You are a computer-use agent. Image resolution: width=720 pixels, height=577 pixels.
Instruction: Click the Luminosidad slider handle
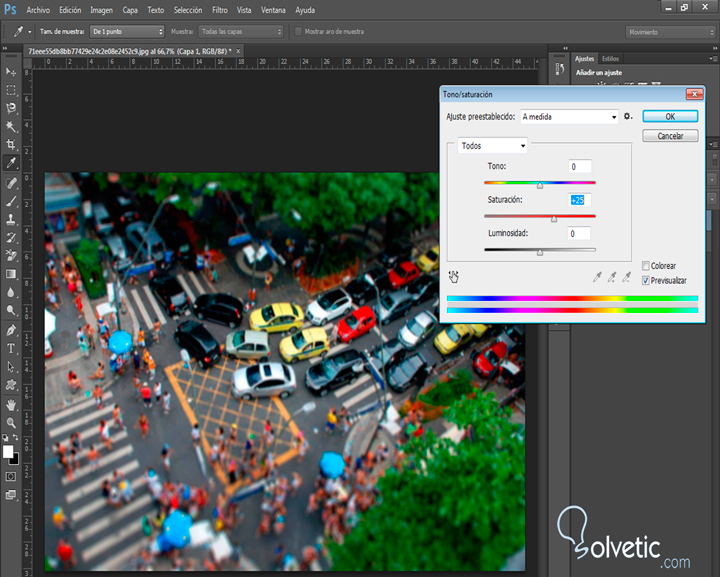click(x=540, y=252)
